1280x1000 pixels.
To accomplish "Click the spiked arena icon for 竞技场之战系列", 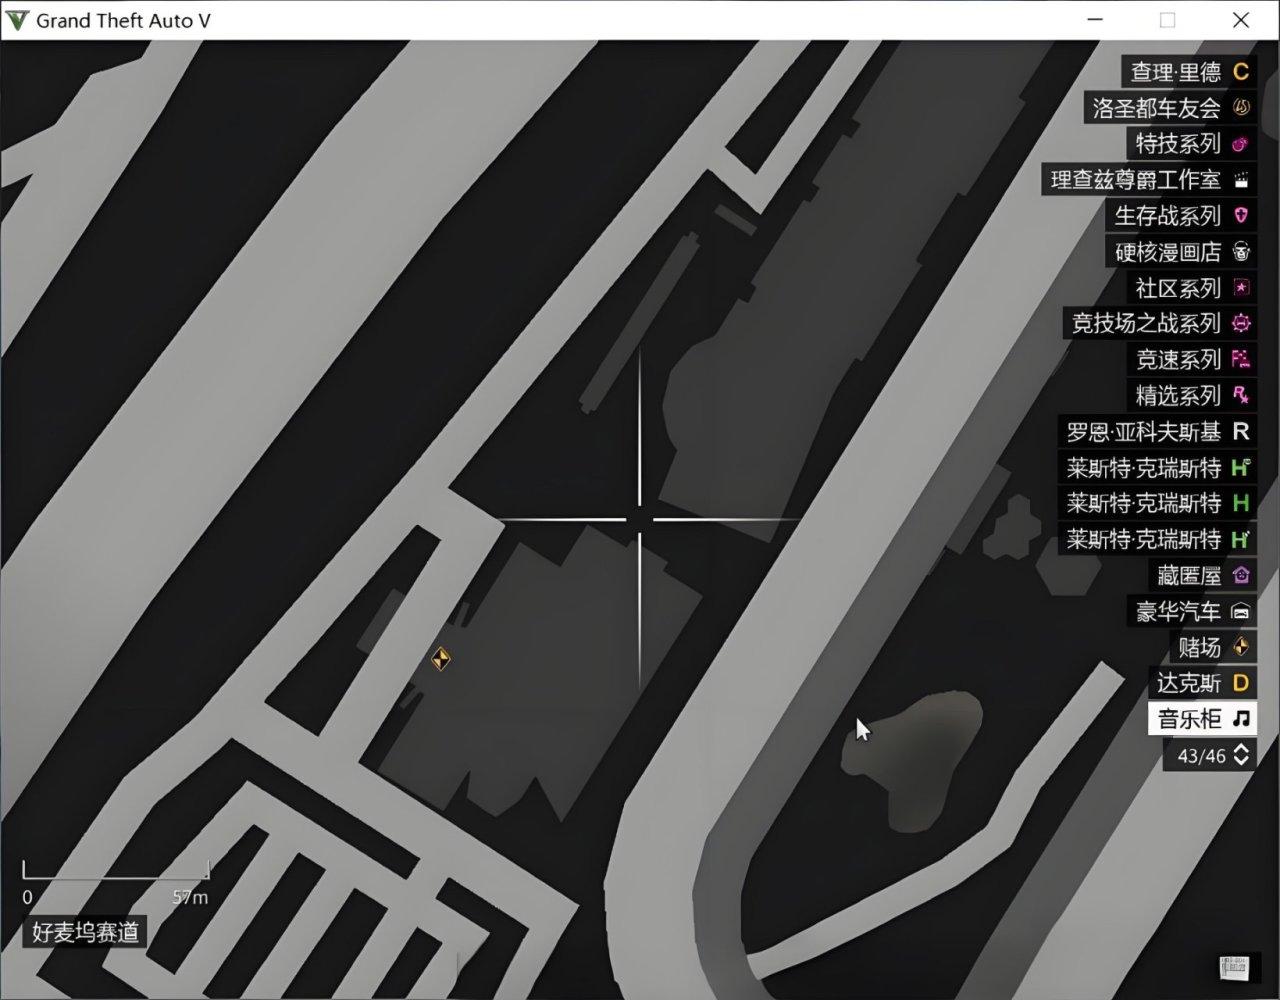I will pyautogui.click(x=1241, y=324).
